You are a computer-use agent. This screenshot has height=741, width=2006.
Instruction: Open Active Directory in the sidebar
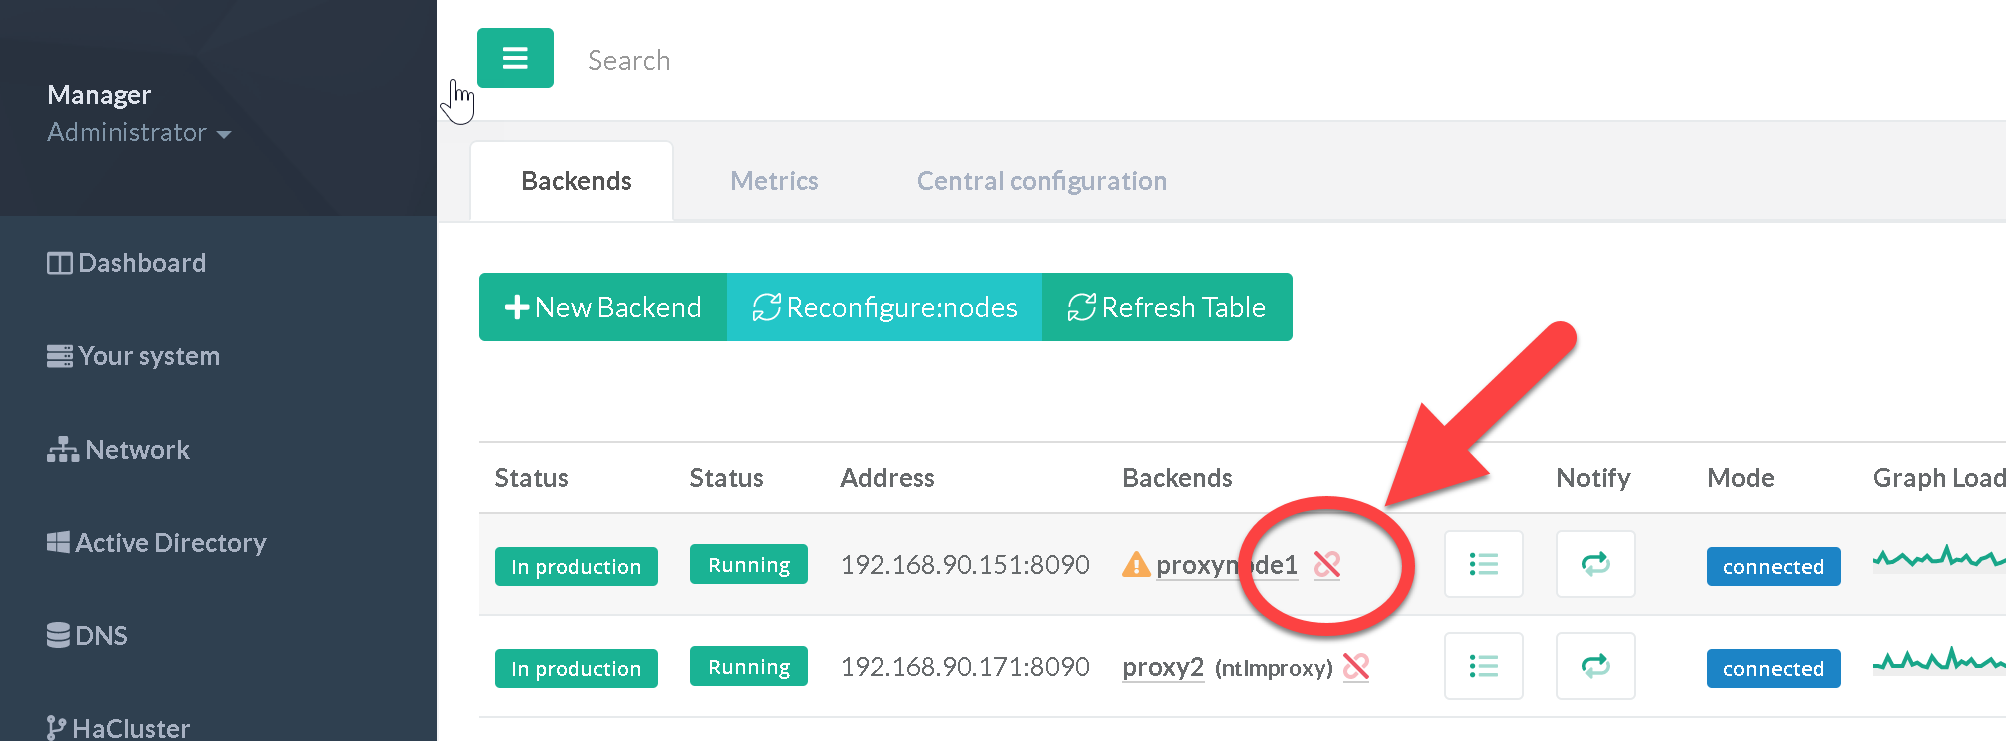click(x=157, y=543)
